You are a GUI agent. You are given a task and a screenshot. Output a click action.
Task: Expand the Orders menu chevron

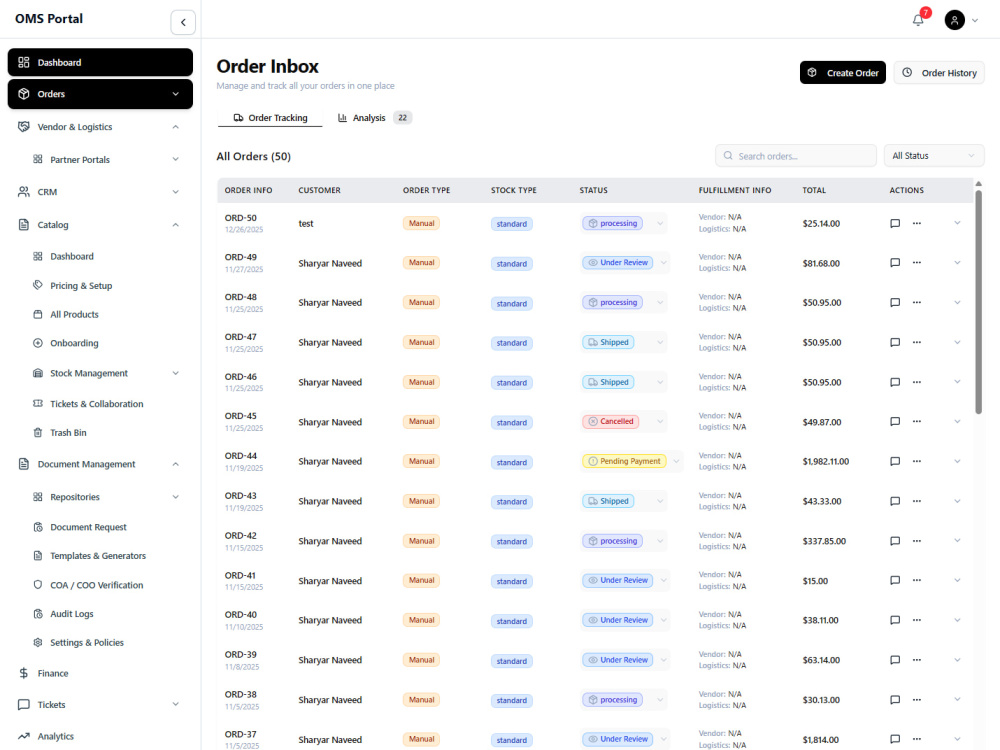(175, 94)
